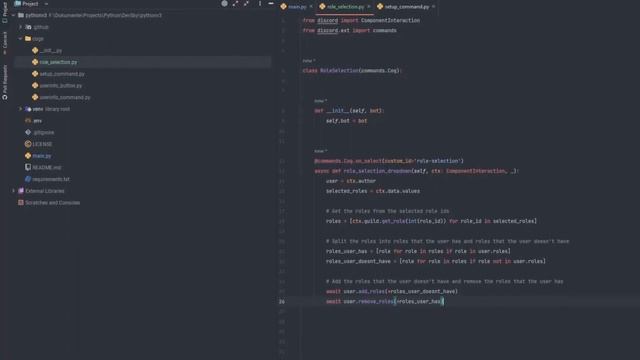Close the role_selection.py editor tab

coord(369,7)
